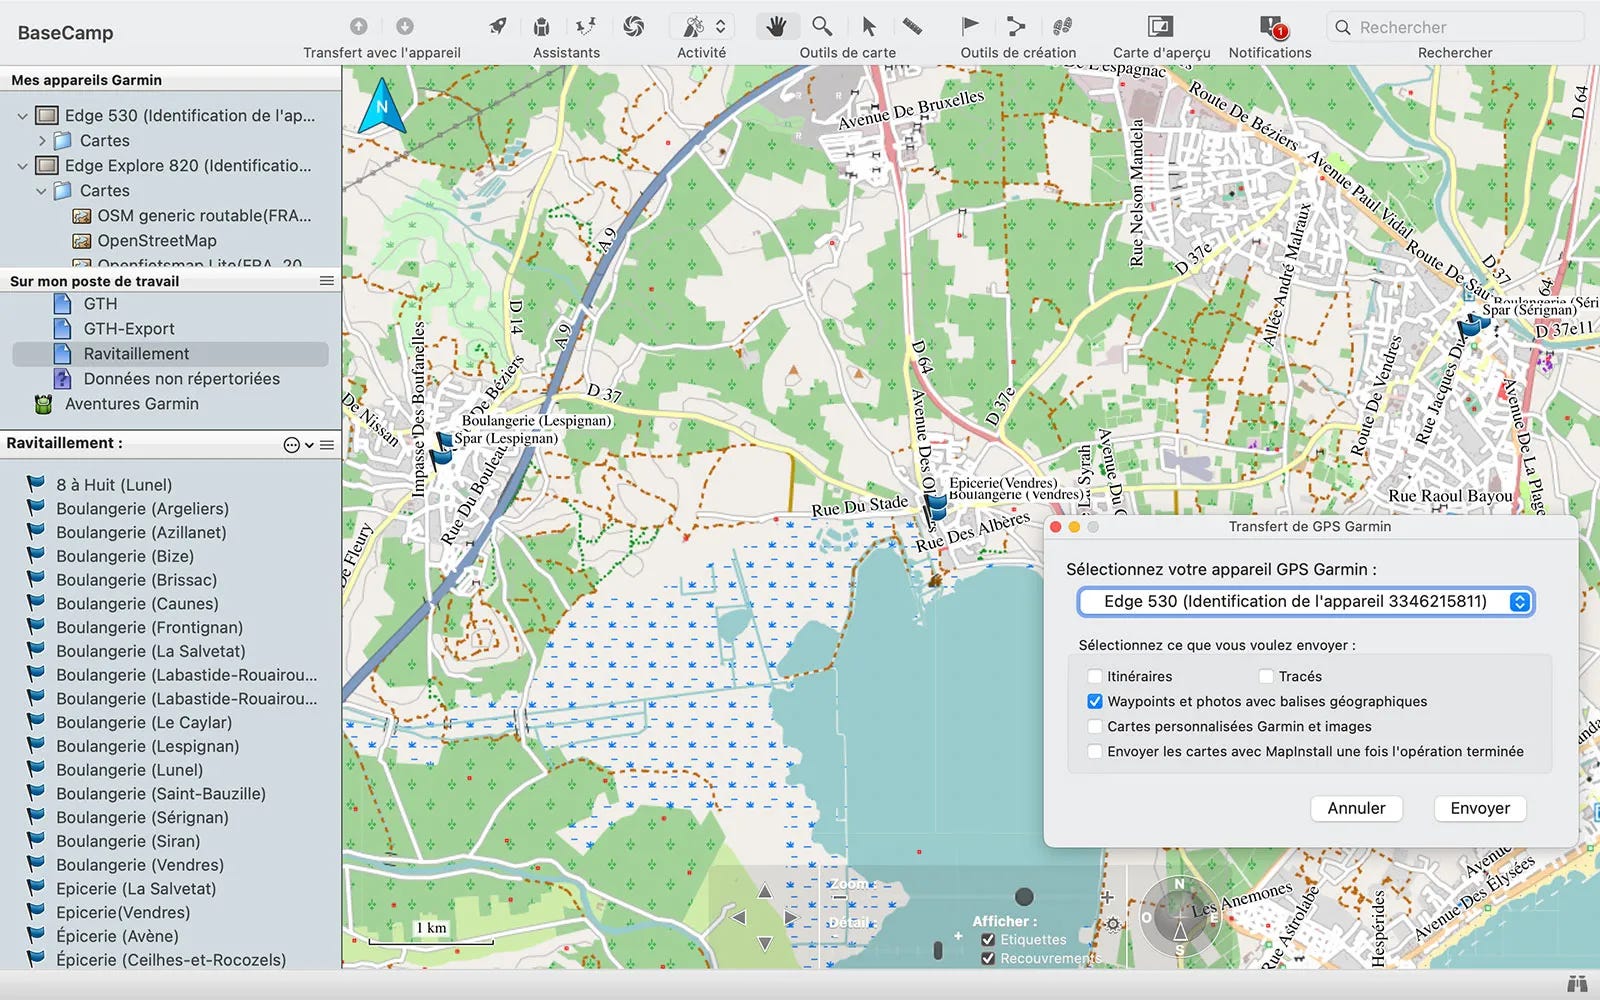Select waypoint Boulangerie (Lespignan) in list
Screen dimensions: 1600x1000
point(147,746)
